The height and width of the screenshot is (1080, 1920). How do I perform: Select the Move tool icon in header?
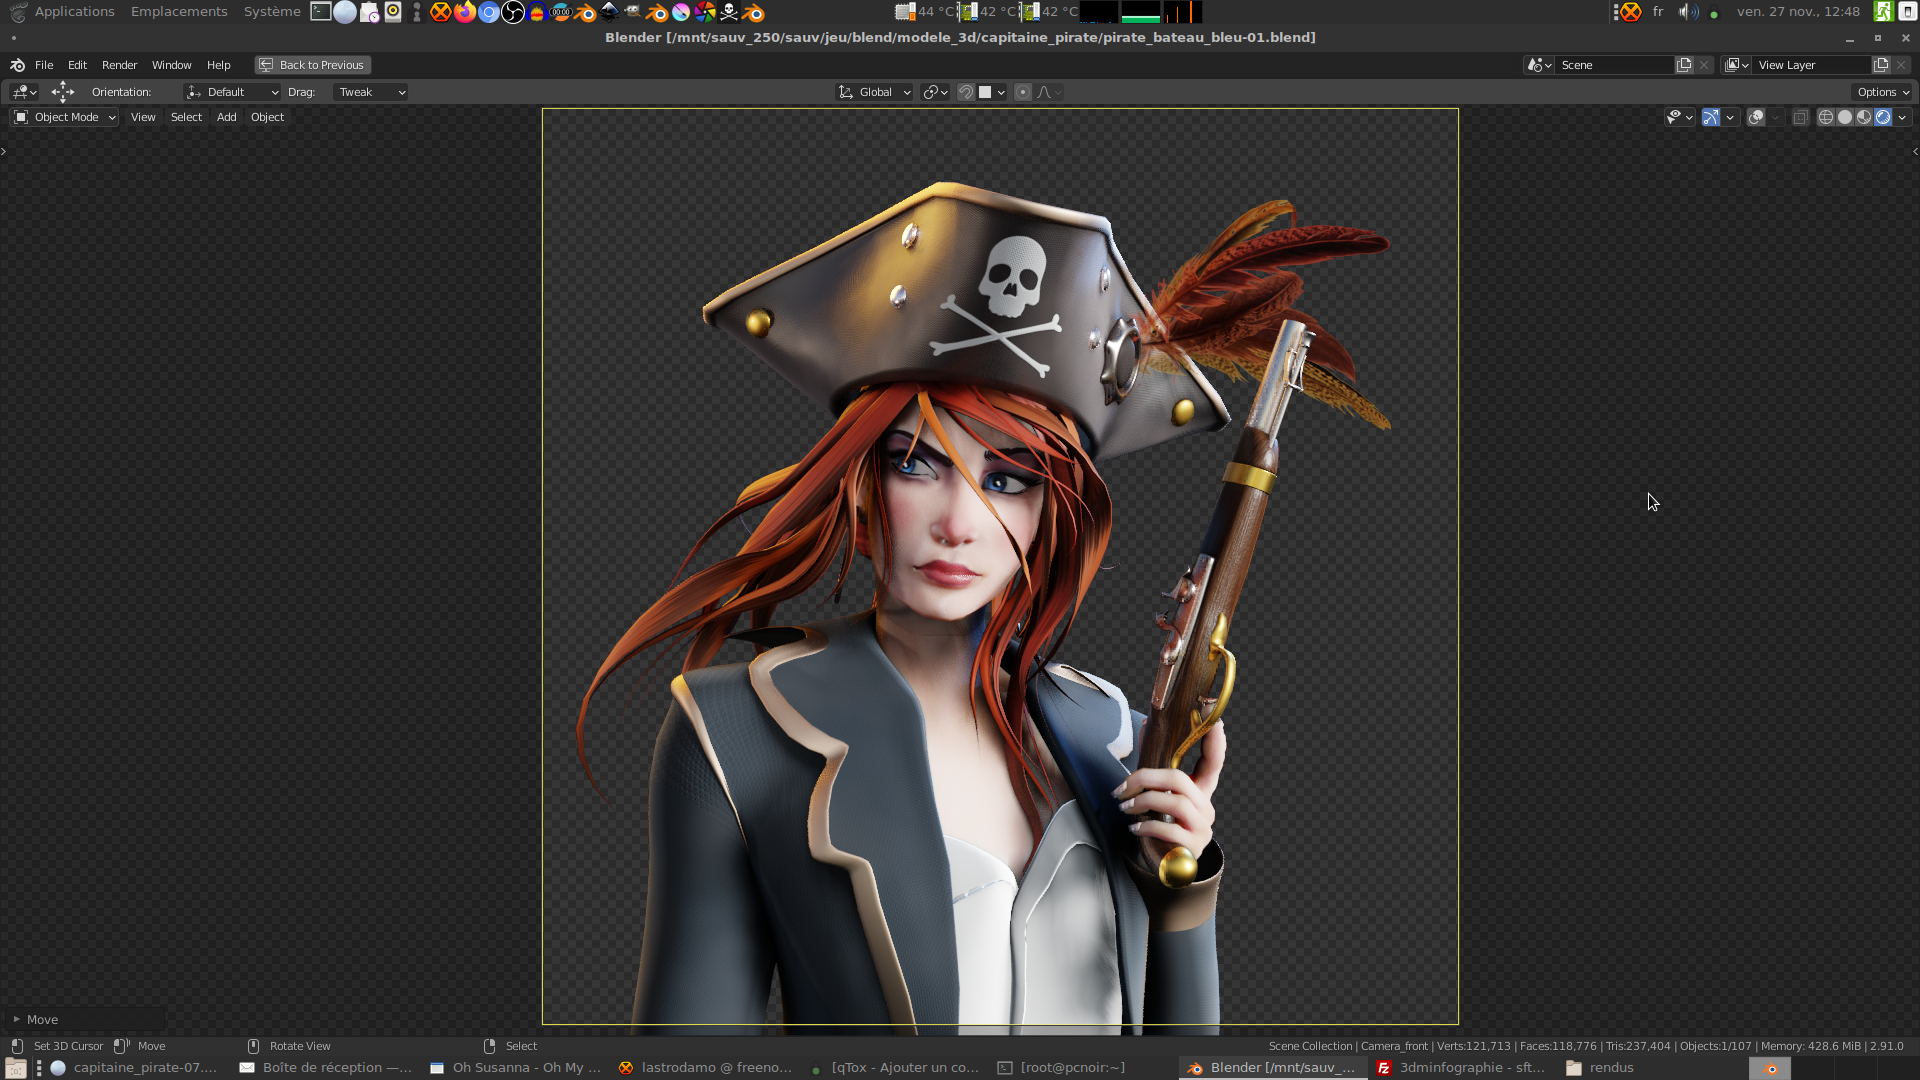63,92
